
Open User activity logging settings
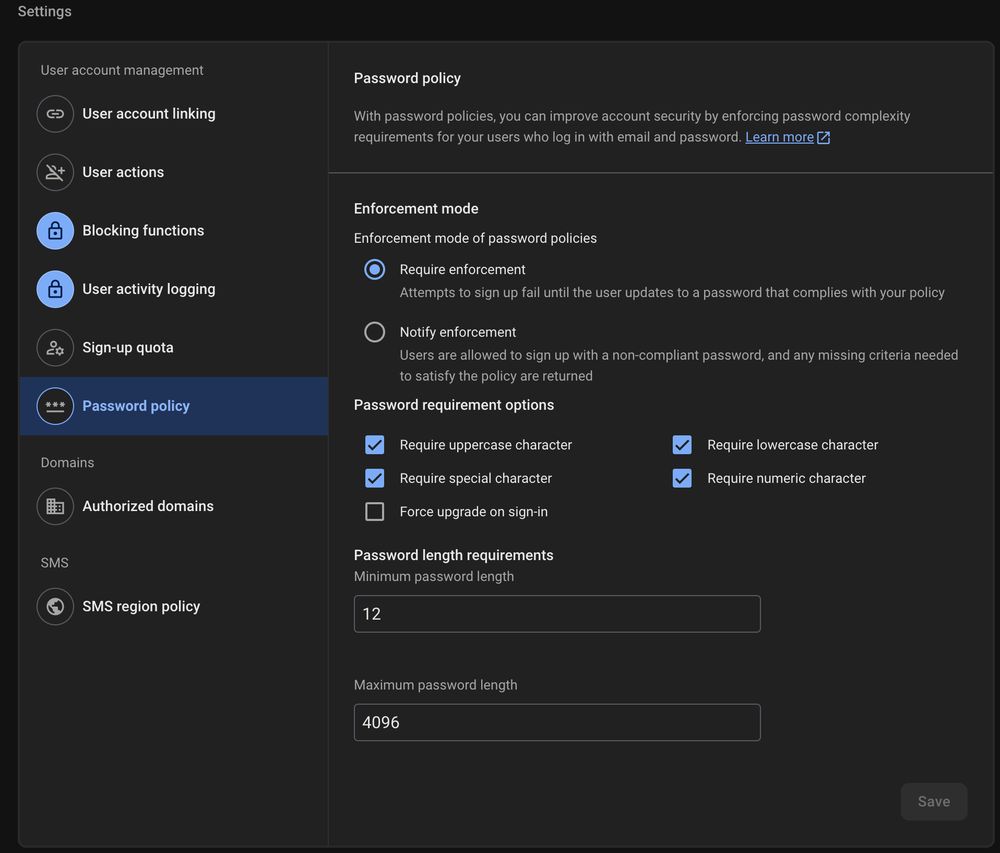[x=173, y=289]
